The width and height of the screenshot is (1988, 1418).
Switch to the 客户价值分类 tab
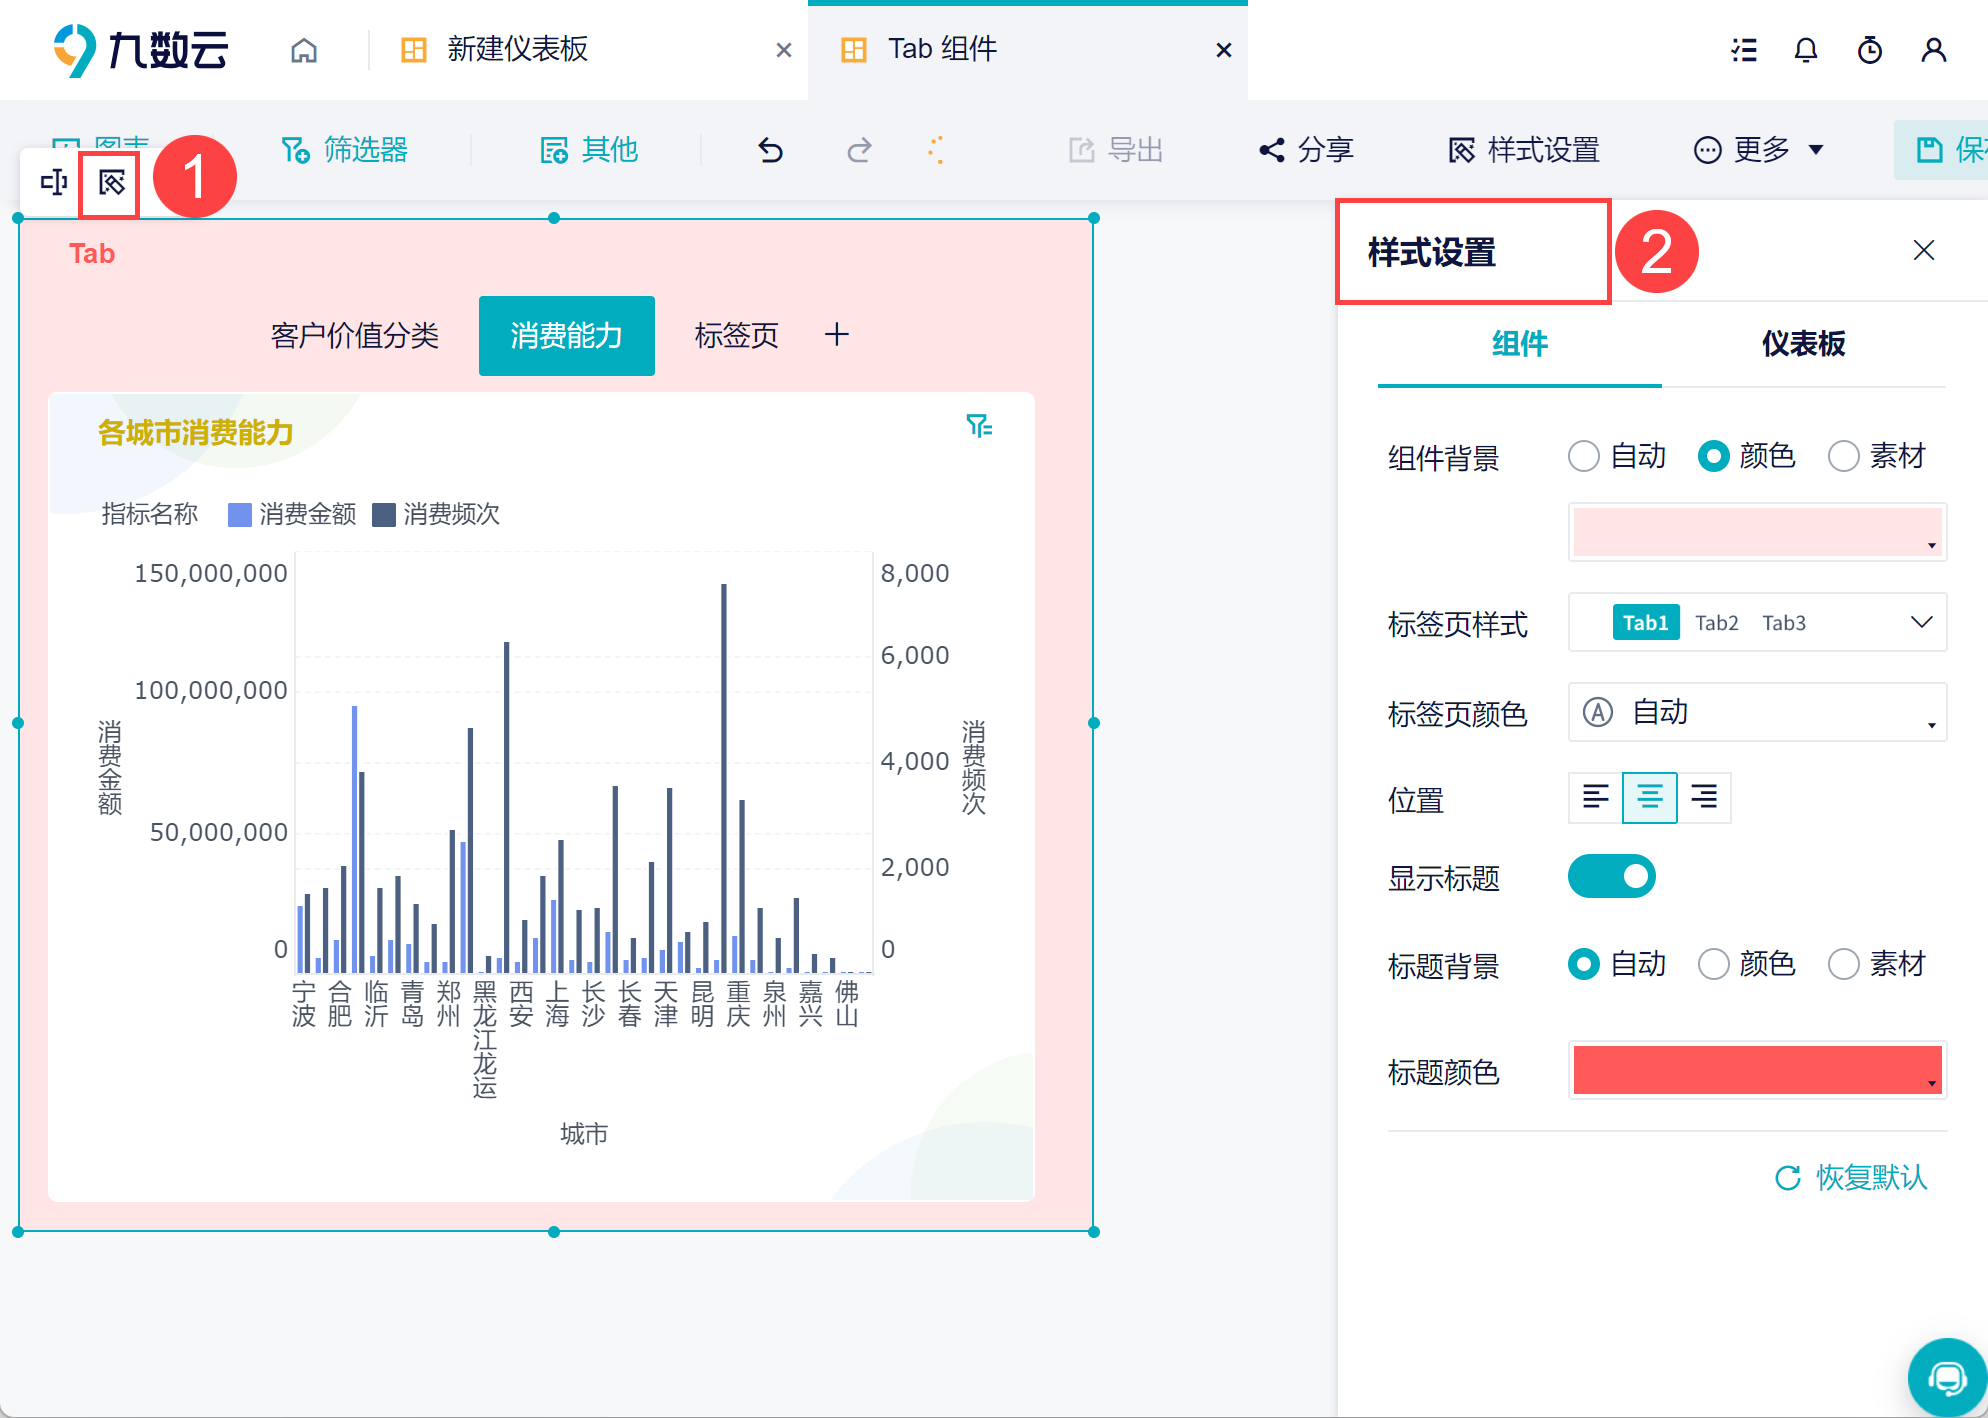click(x=354, y=336)
